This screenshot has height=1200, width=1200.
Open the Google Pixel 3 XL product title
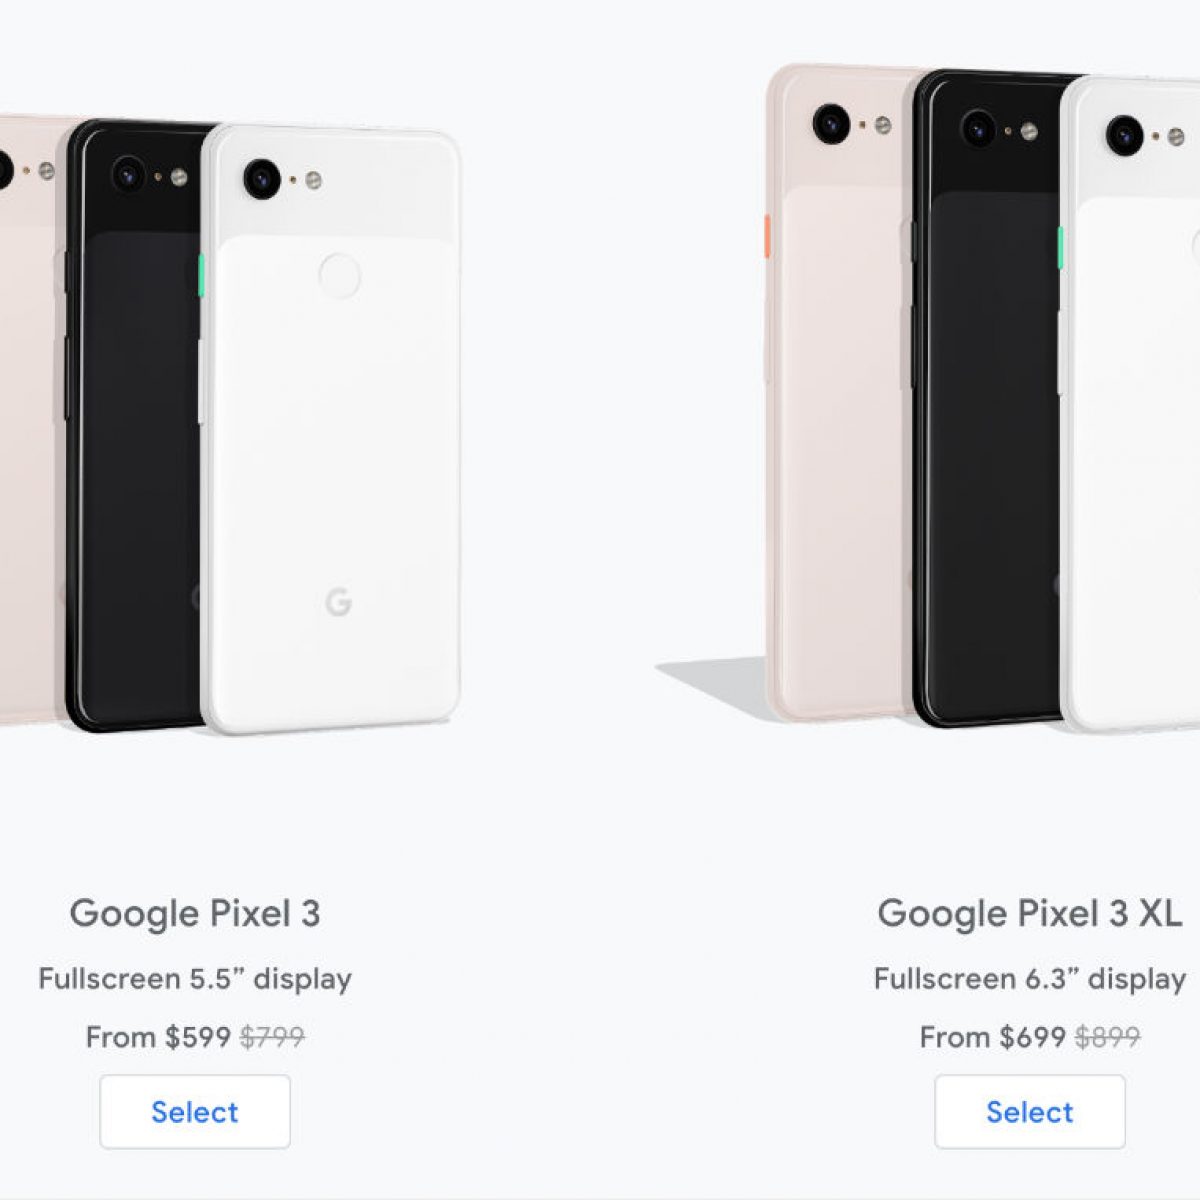click(1030, 913)
